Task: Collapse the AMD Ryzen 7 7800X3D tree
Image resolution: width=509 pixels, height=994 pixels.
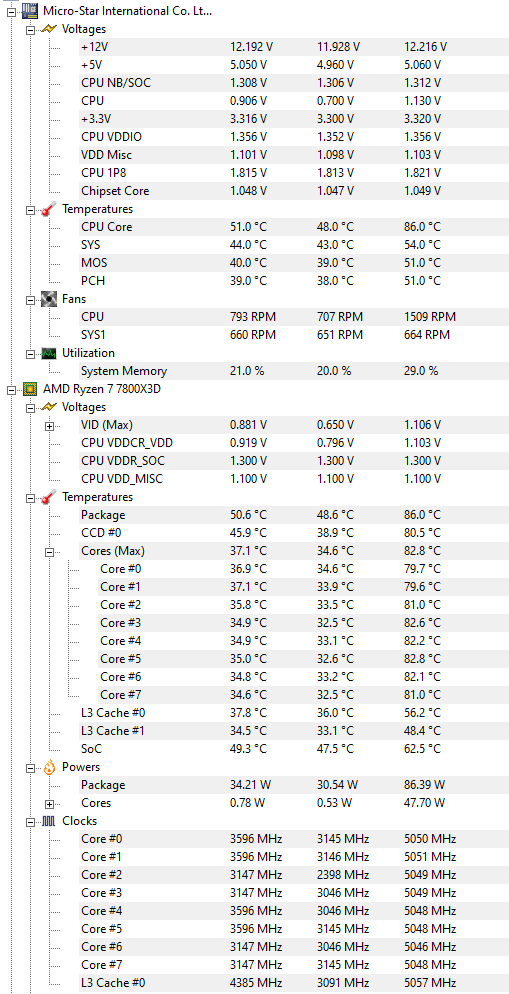Action: (x=11, y=389)
